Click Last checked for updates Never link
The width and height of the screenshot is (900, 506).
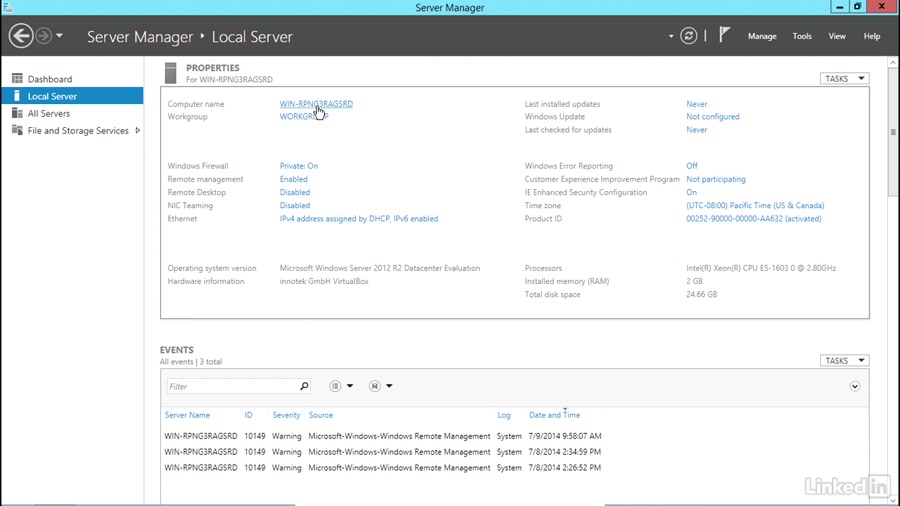pos(696,130)
